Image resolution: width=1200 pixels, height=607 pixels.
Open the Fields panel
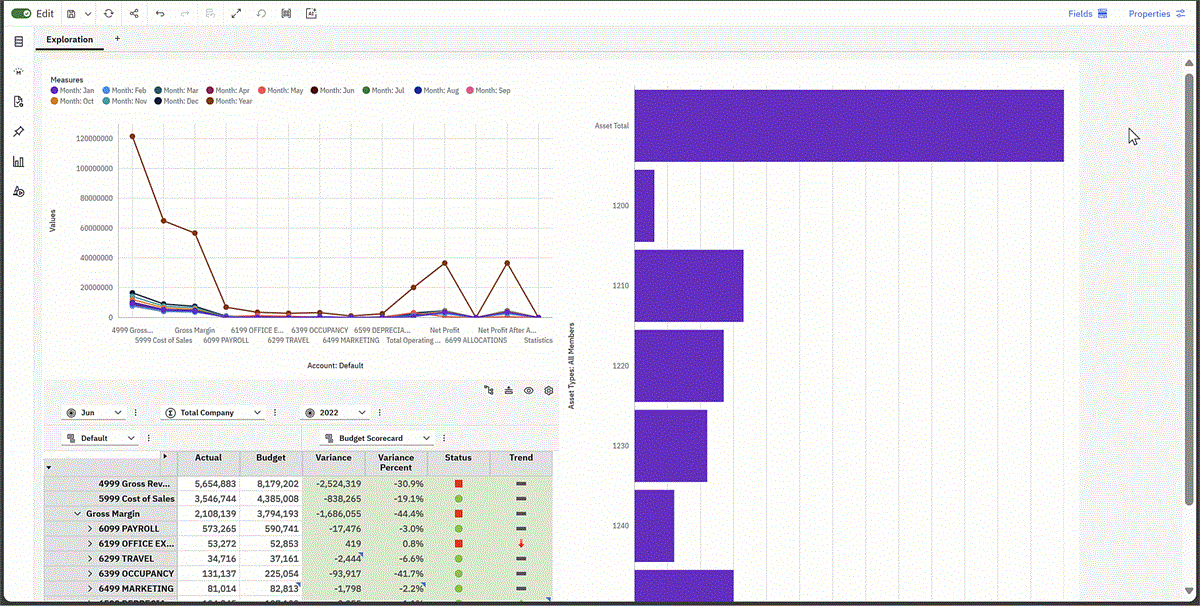[x=1087, y=13]
